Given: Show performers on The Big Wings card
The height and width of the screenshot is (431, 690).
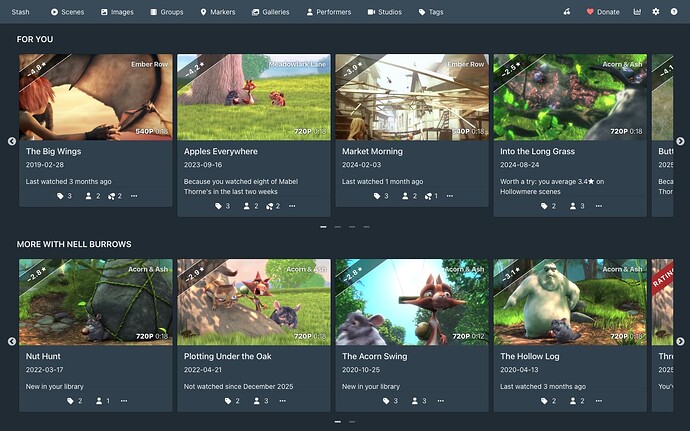Looking at the screenshot, I should 92,196.
